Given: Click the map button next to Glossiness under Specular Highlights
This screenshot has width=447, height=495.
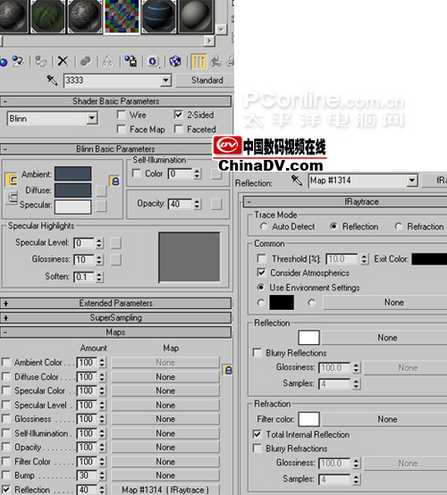Looking at the screenshot, I should 116,260.
